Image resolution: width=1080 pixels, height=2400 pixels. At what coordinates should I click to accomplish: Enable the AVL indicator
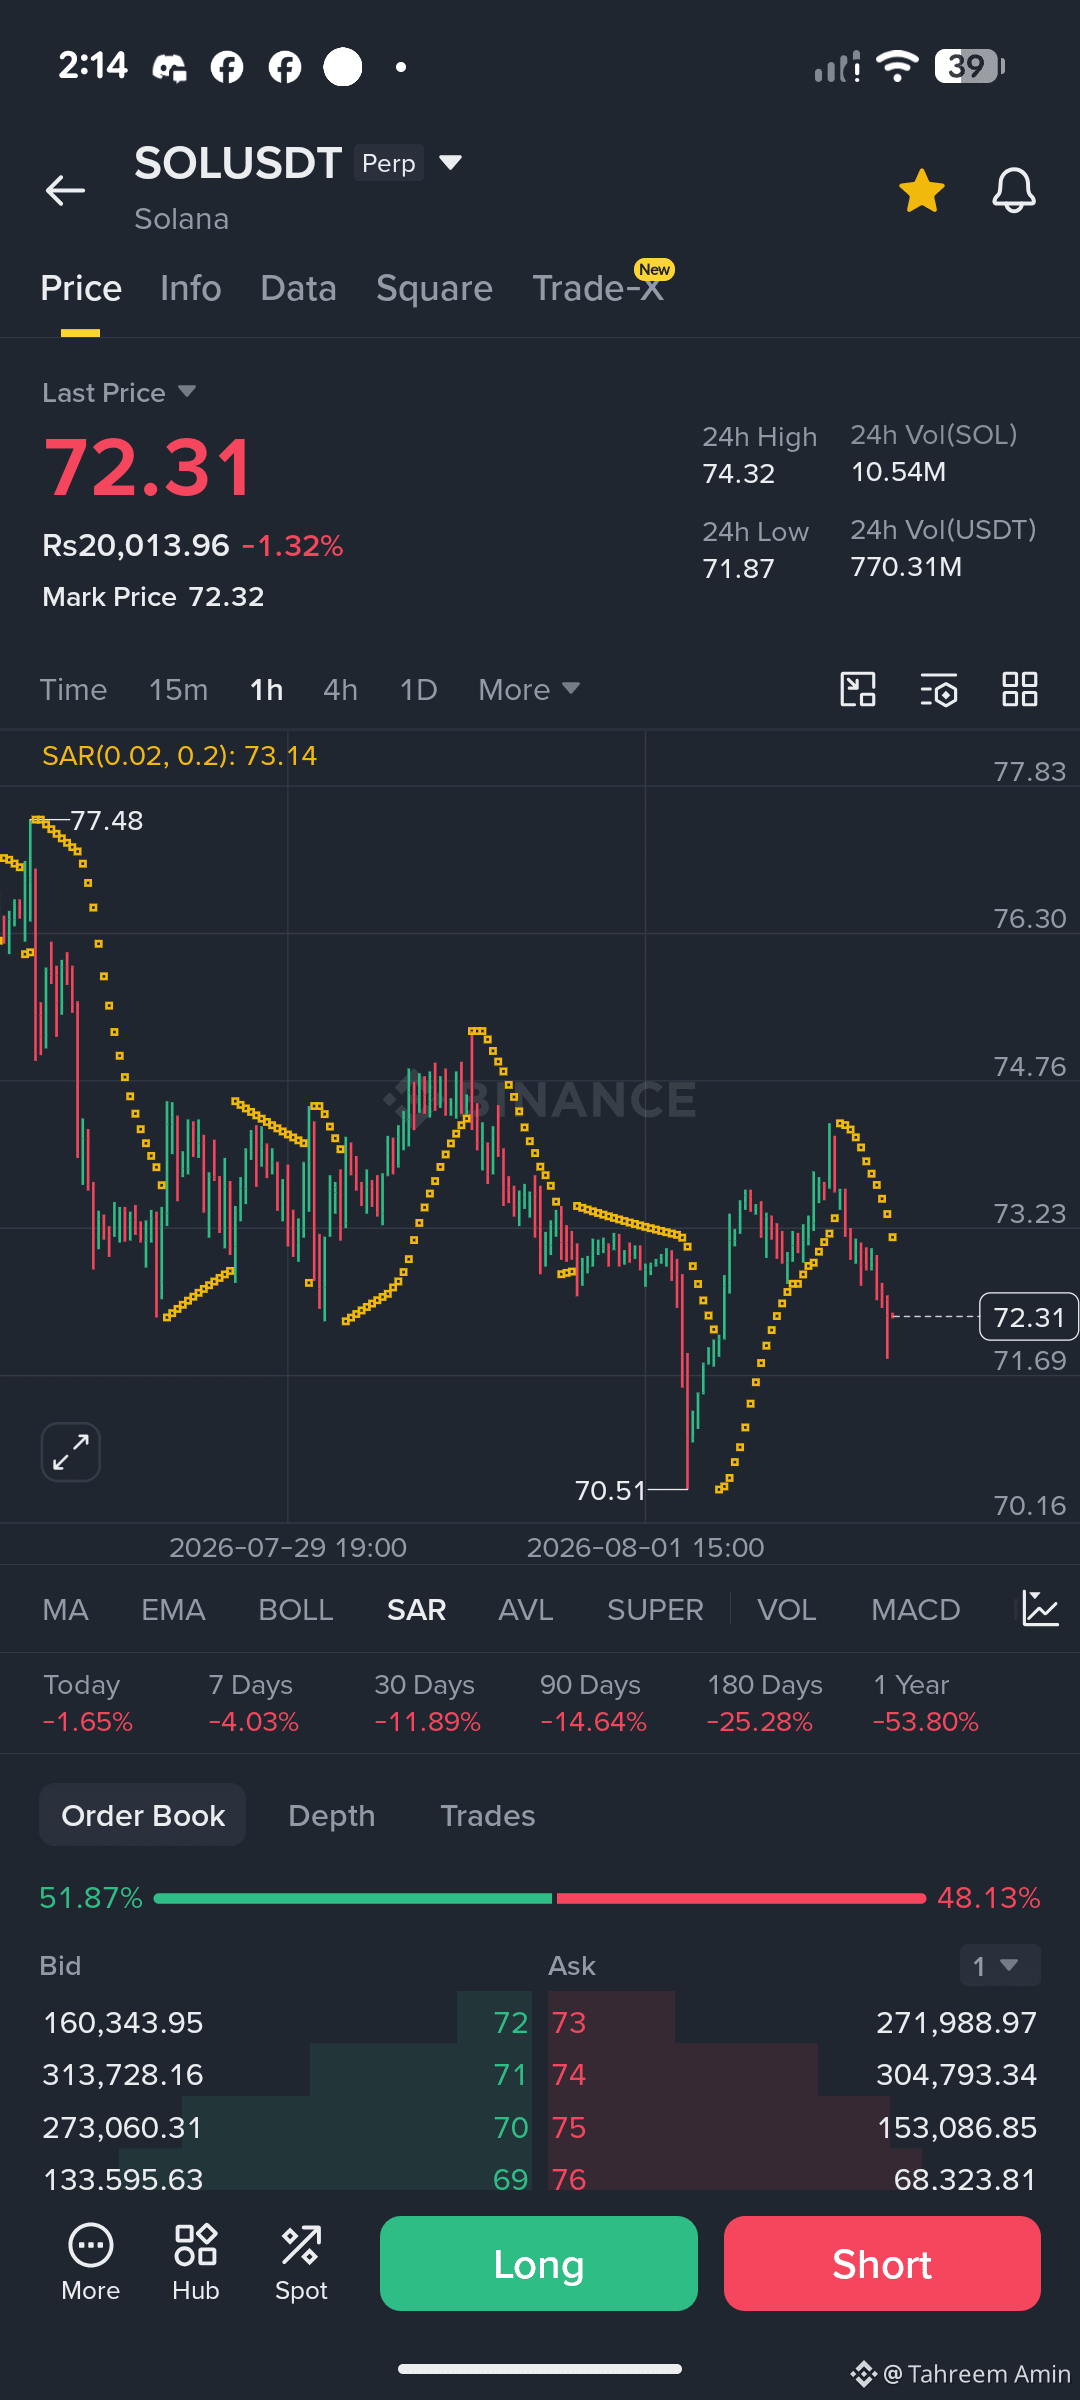coord(525,1609)
